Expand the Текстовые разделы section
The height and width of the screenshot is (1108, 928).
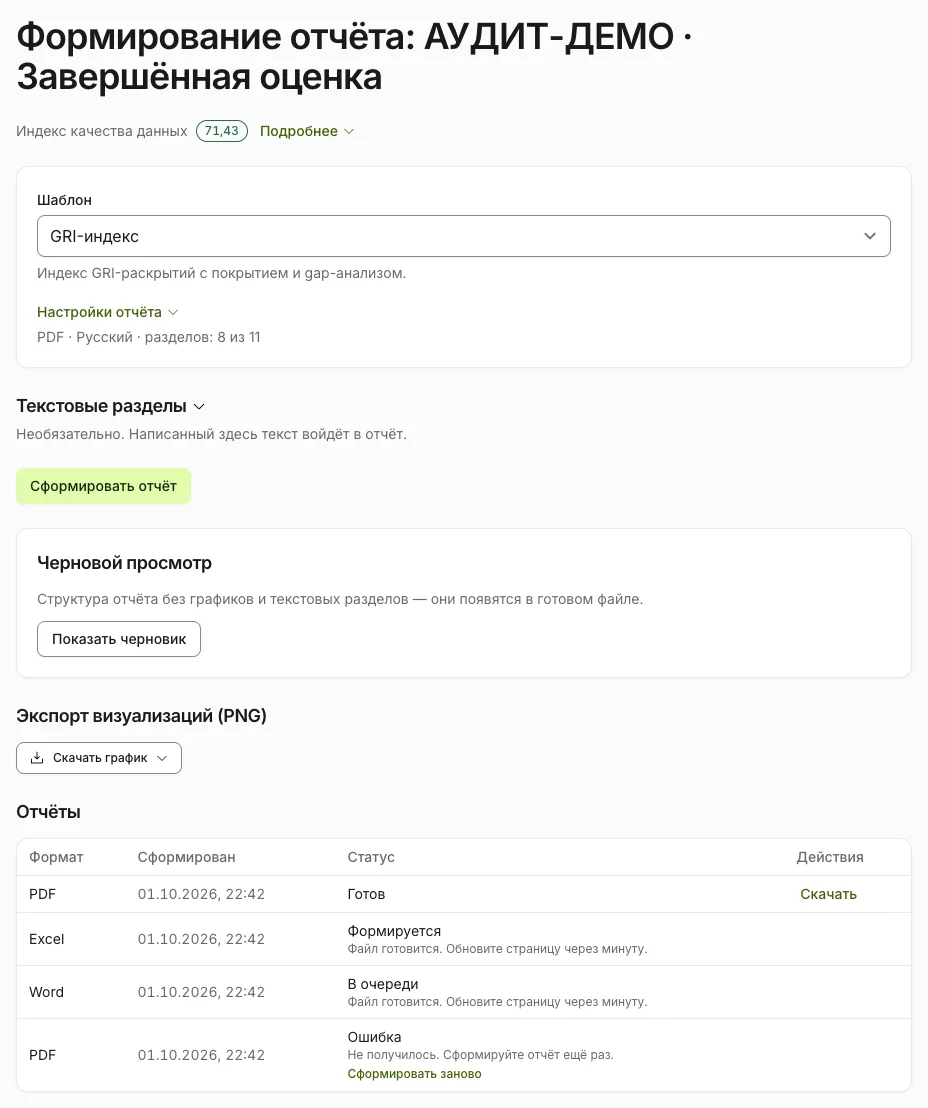click(110, 406)
